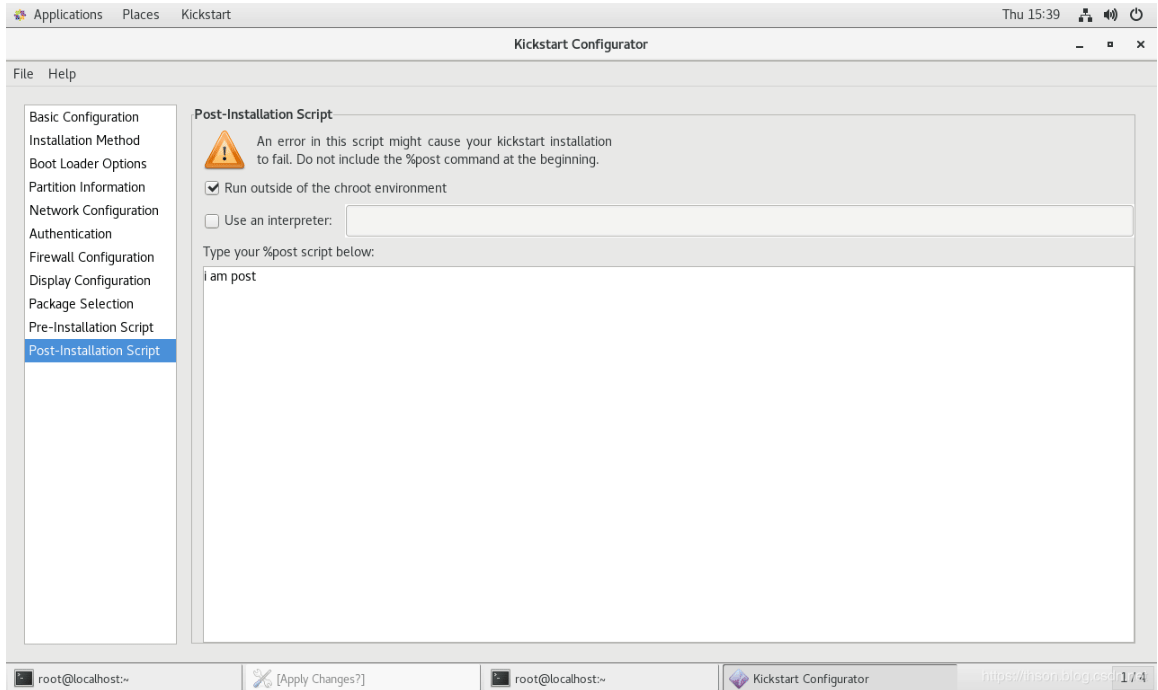Screen dimensions: 1158x690
Task: Select Installation Method section
Action: coord(100,140)
